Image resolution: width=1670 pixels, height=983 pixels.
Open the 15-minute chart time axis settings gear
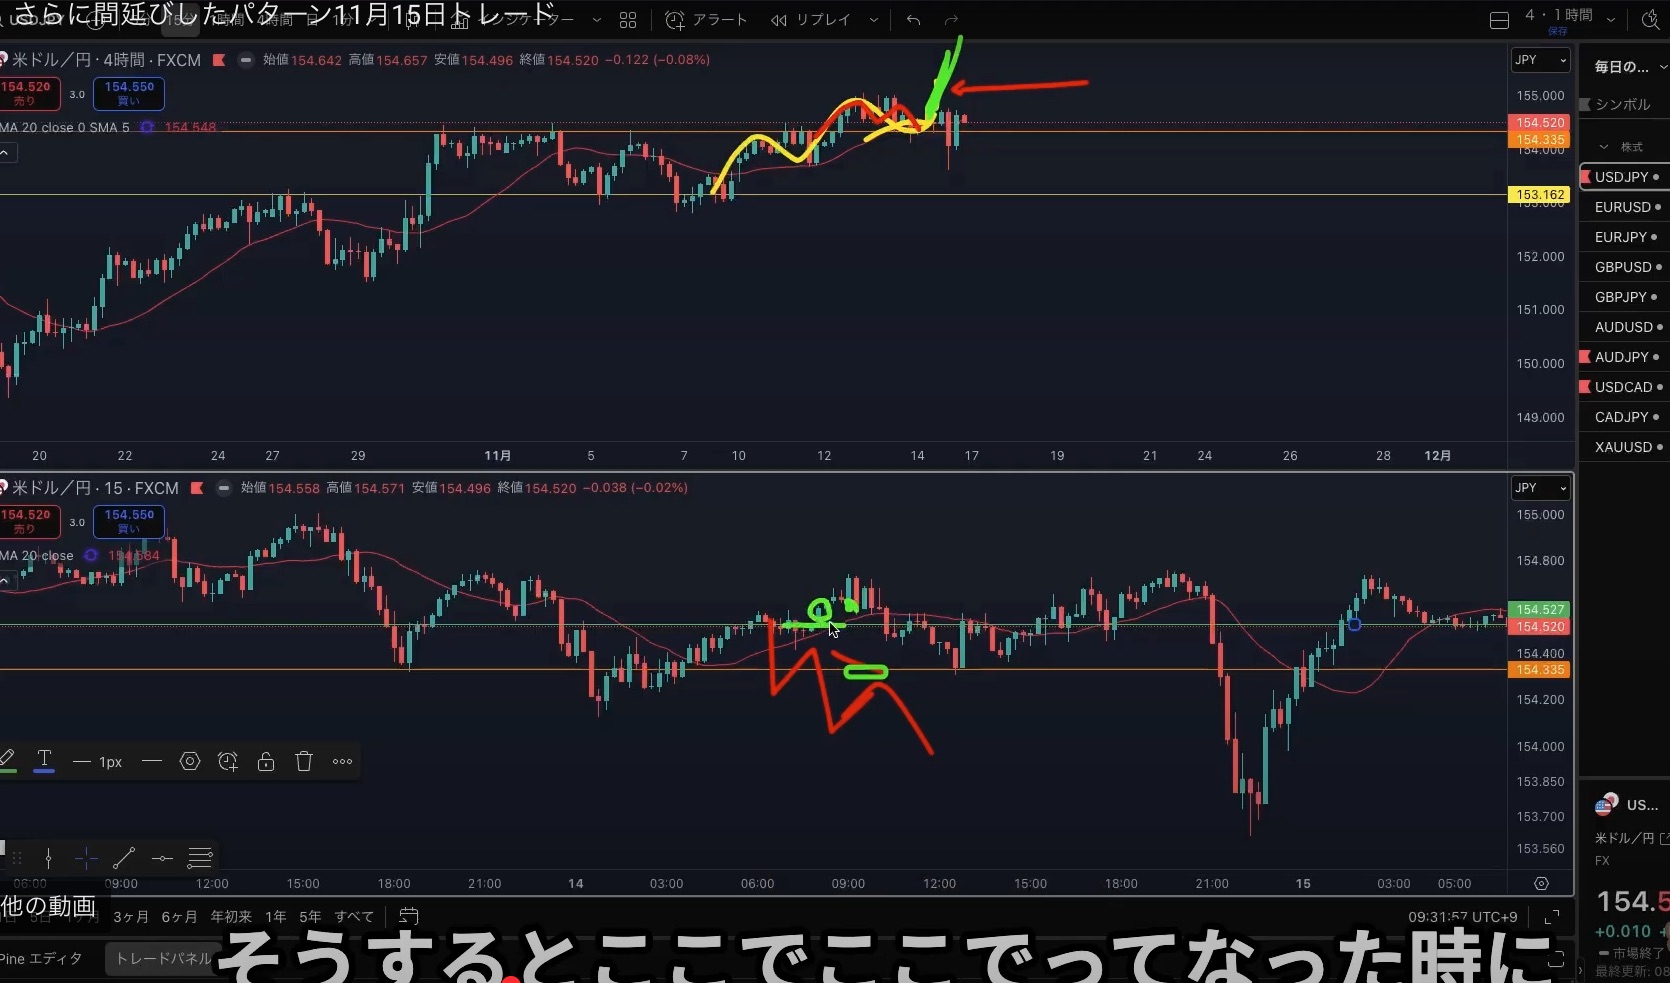point(1541,884)
